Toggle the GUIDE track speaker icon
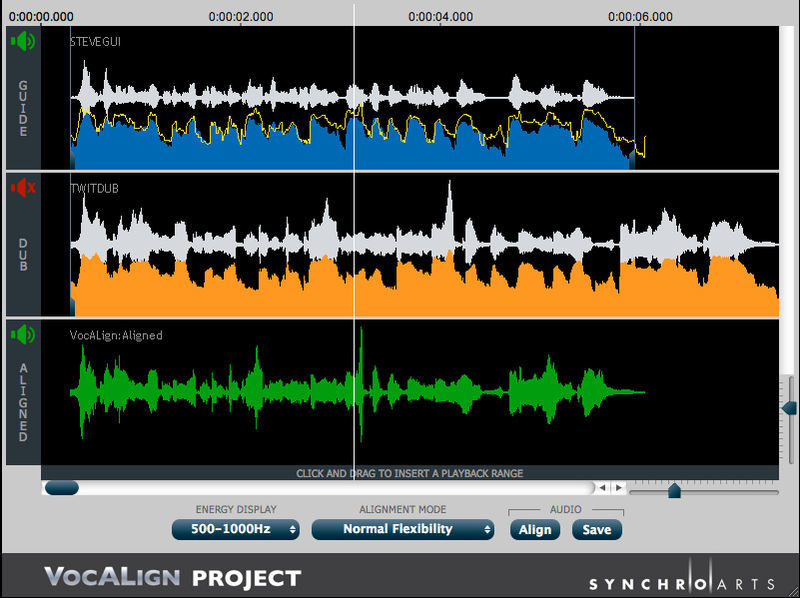 (22, 41)
